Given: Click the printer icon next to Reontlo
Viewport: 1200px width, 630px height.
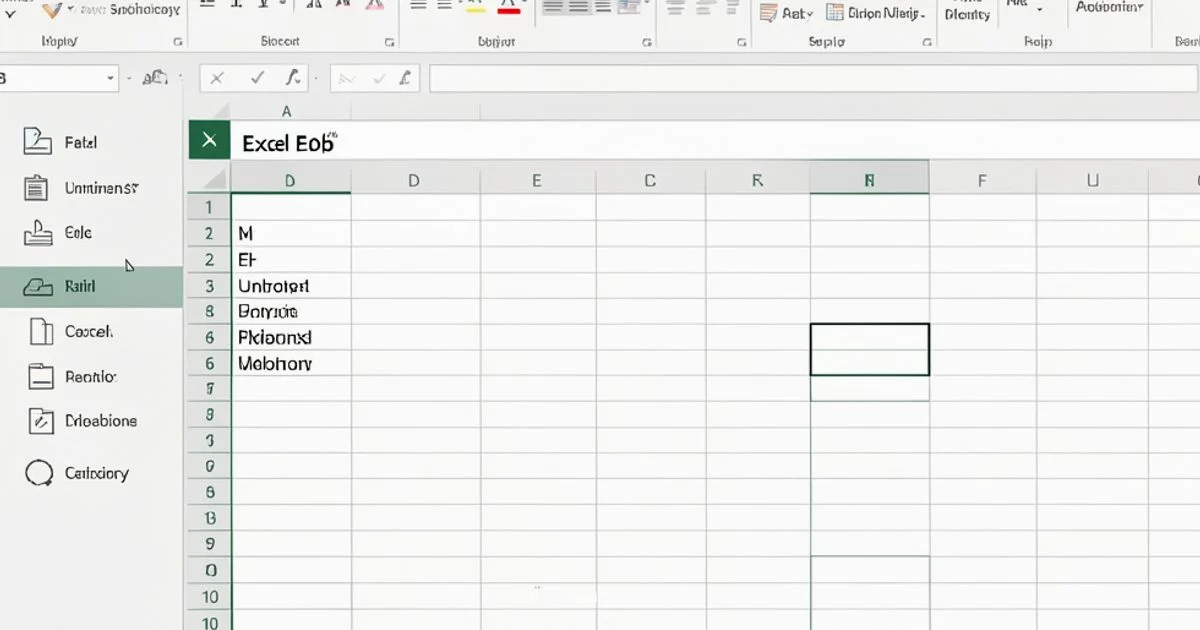Looking at the screenshot, I should [42, 376].
